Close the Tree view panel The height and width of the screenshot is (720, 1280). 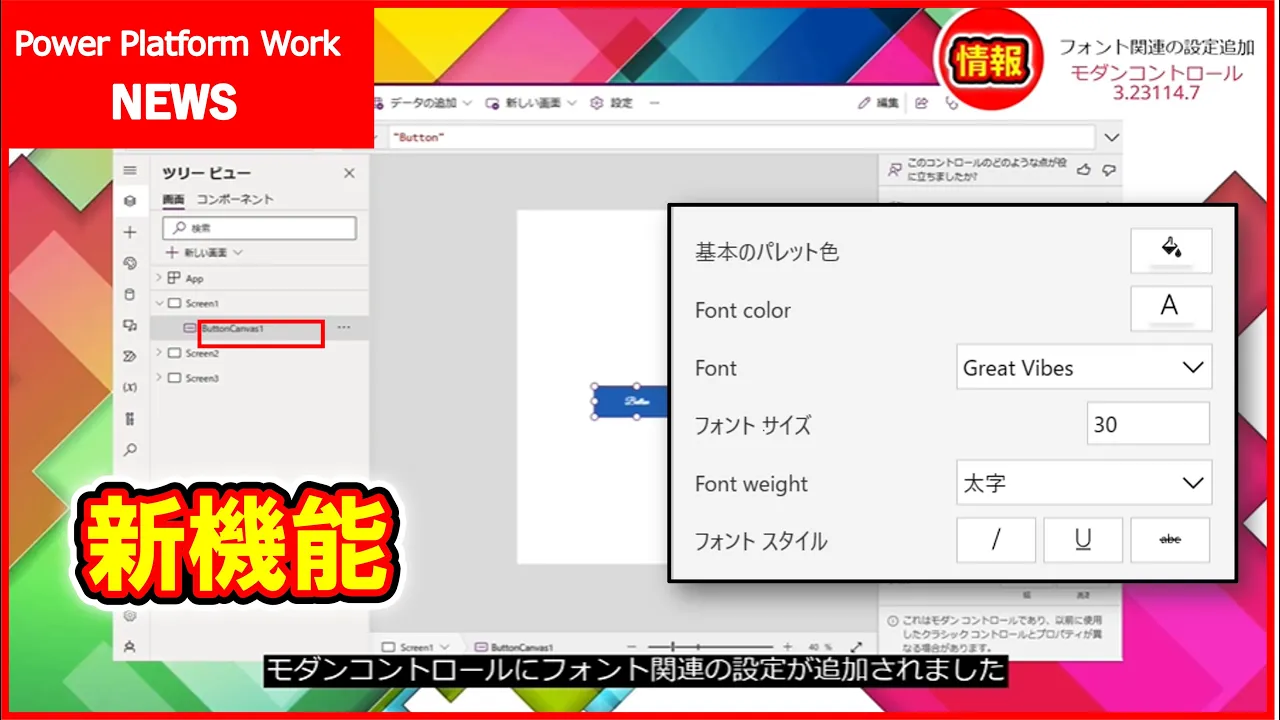click(349, 173)
